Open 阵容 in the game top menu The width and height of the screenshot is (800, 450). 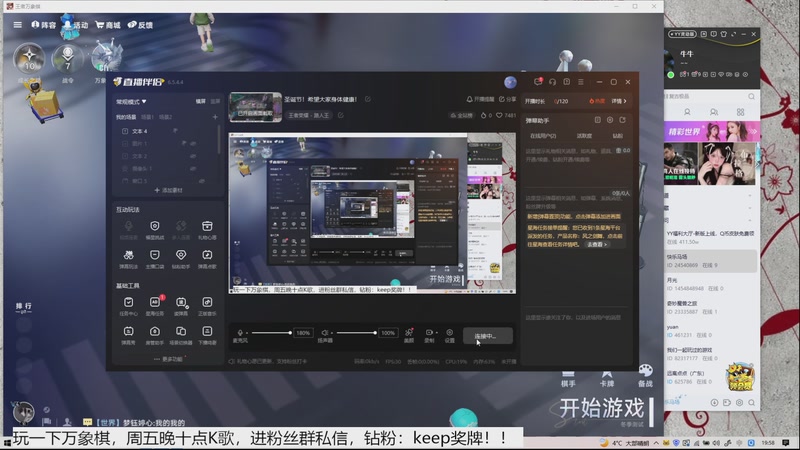coord(43,25)
